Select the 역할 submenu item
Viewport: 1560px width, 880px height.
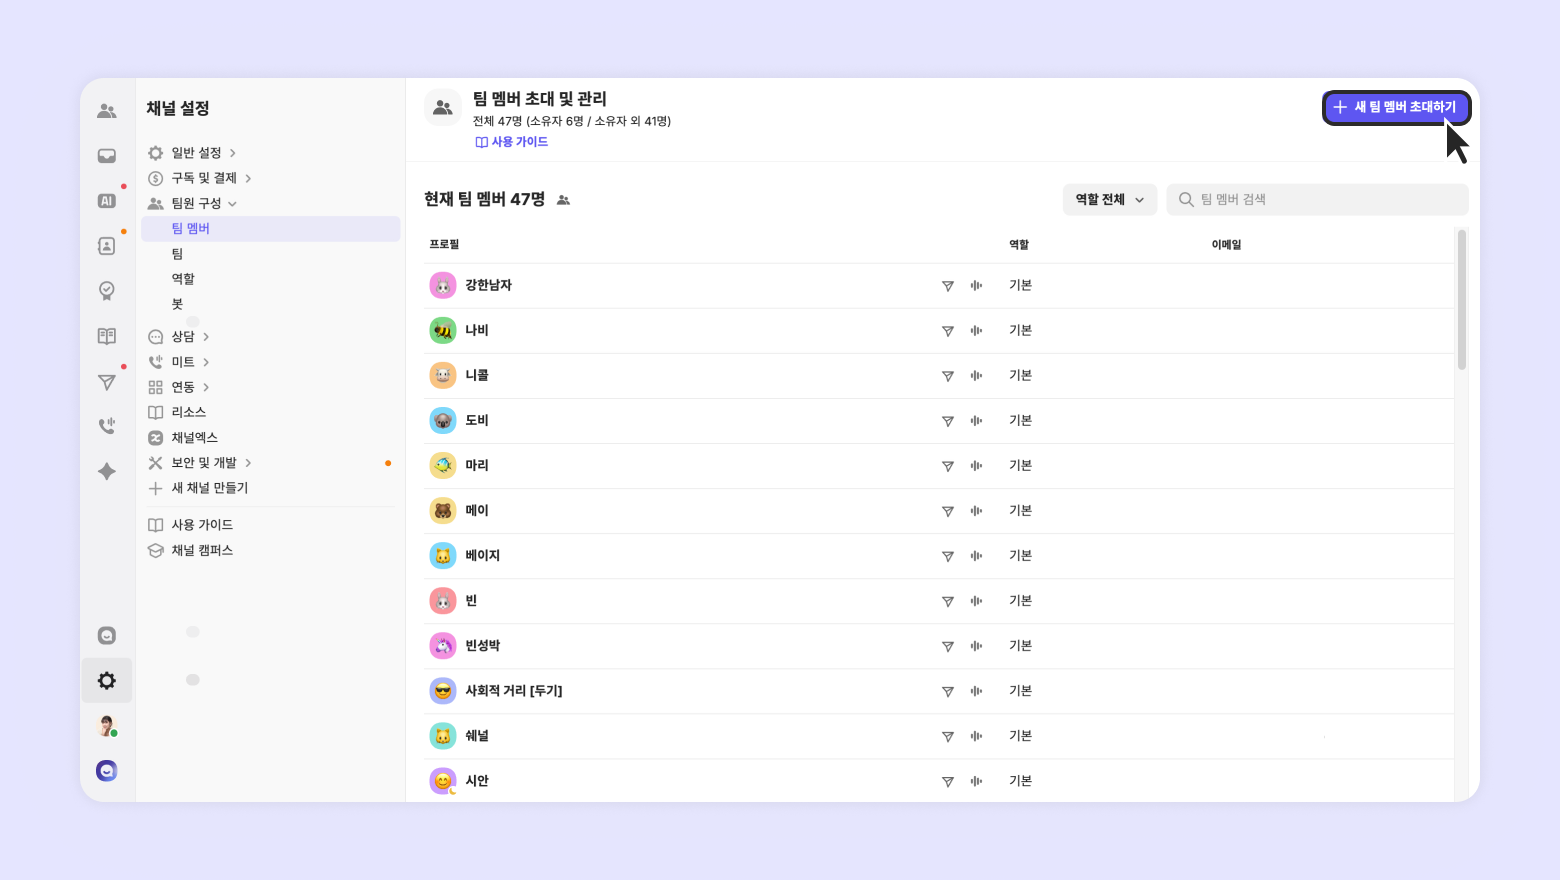[x=183, y=279]
